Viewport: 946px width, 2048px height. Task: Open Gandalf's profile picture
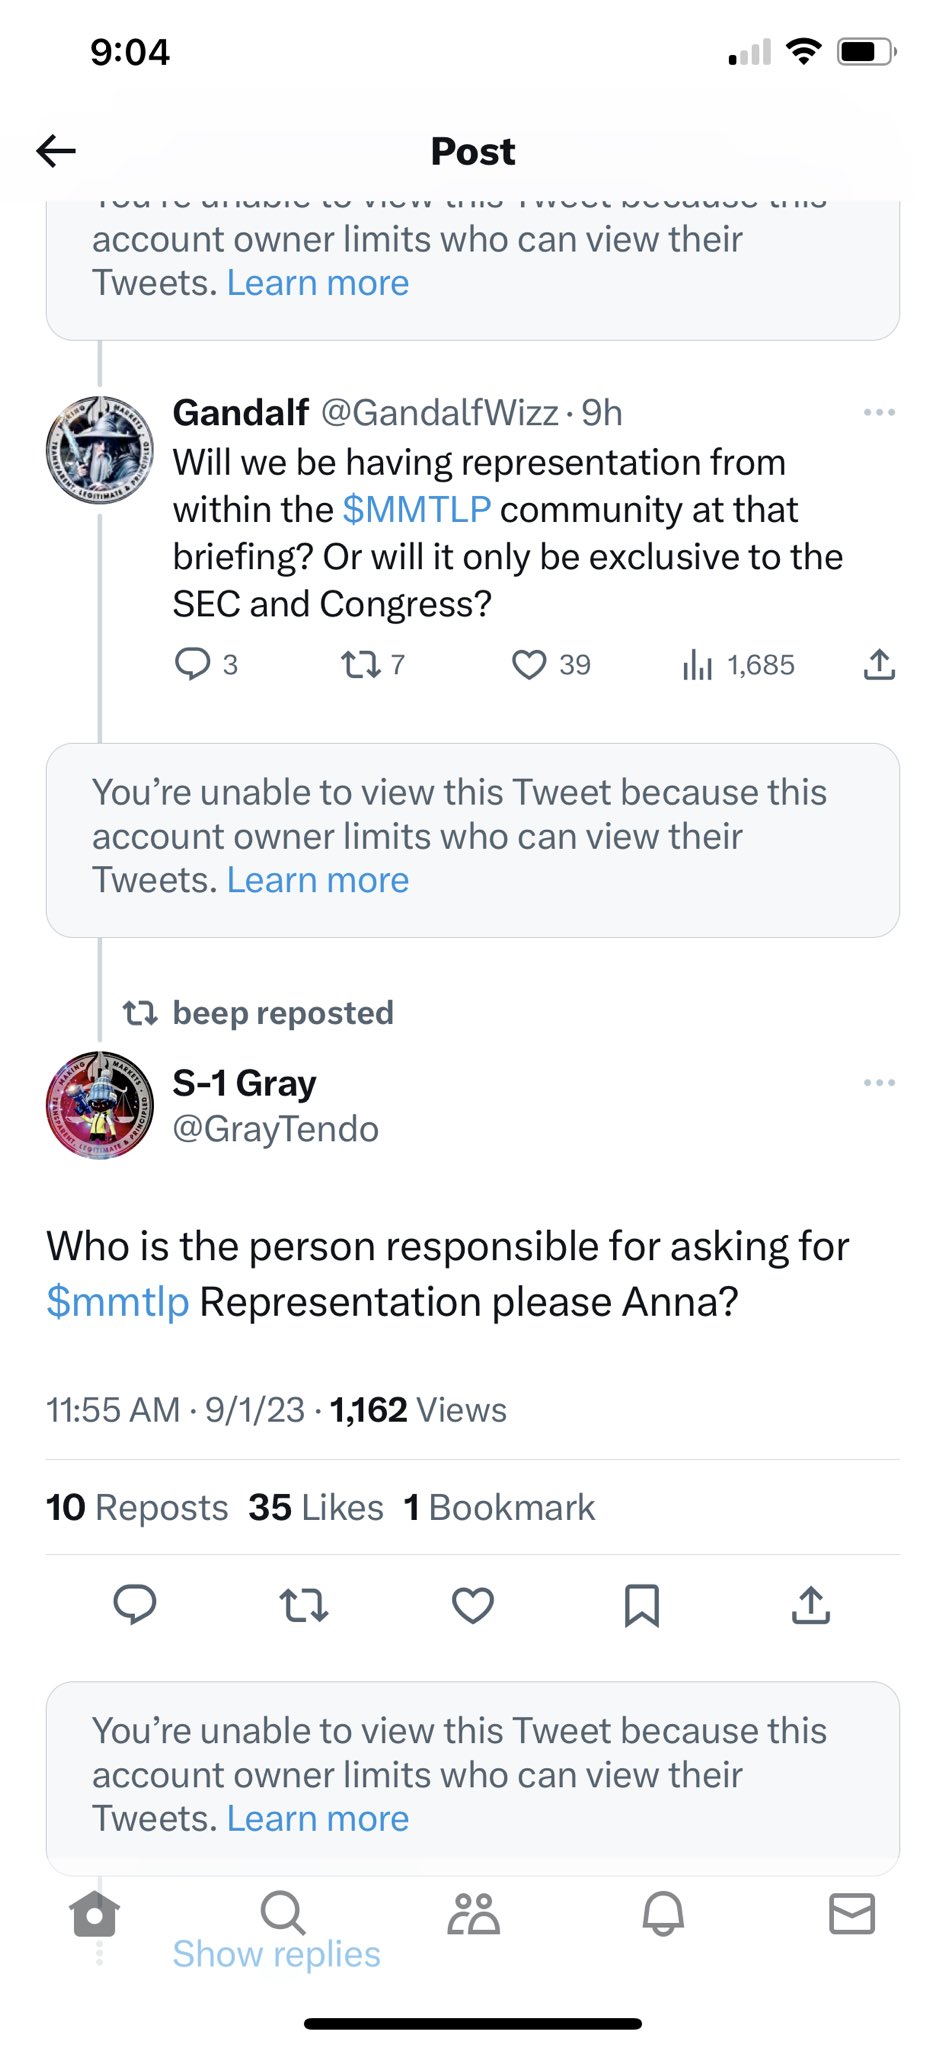click(x=100, y=449)
